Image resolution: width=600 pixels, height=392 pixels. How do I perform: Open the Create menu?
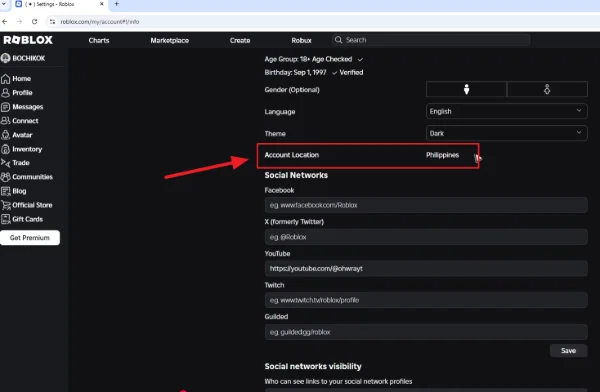click(240, 40)
